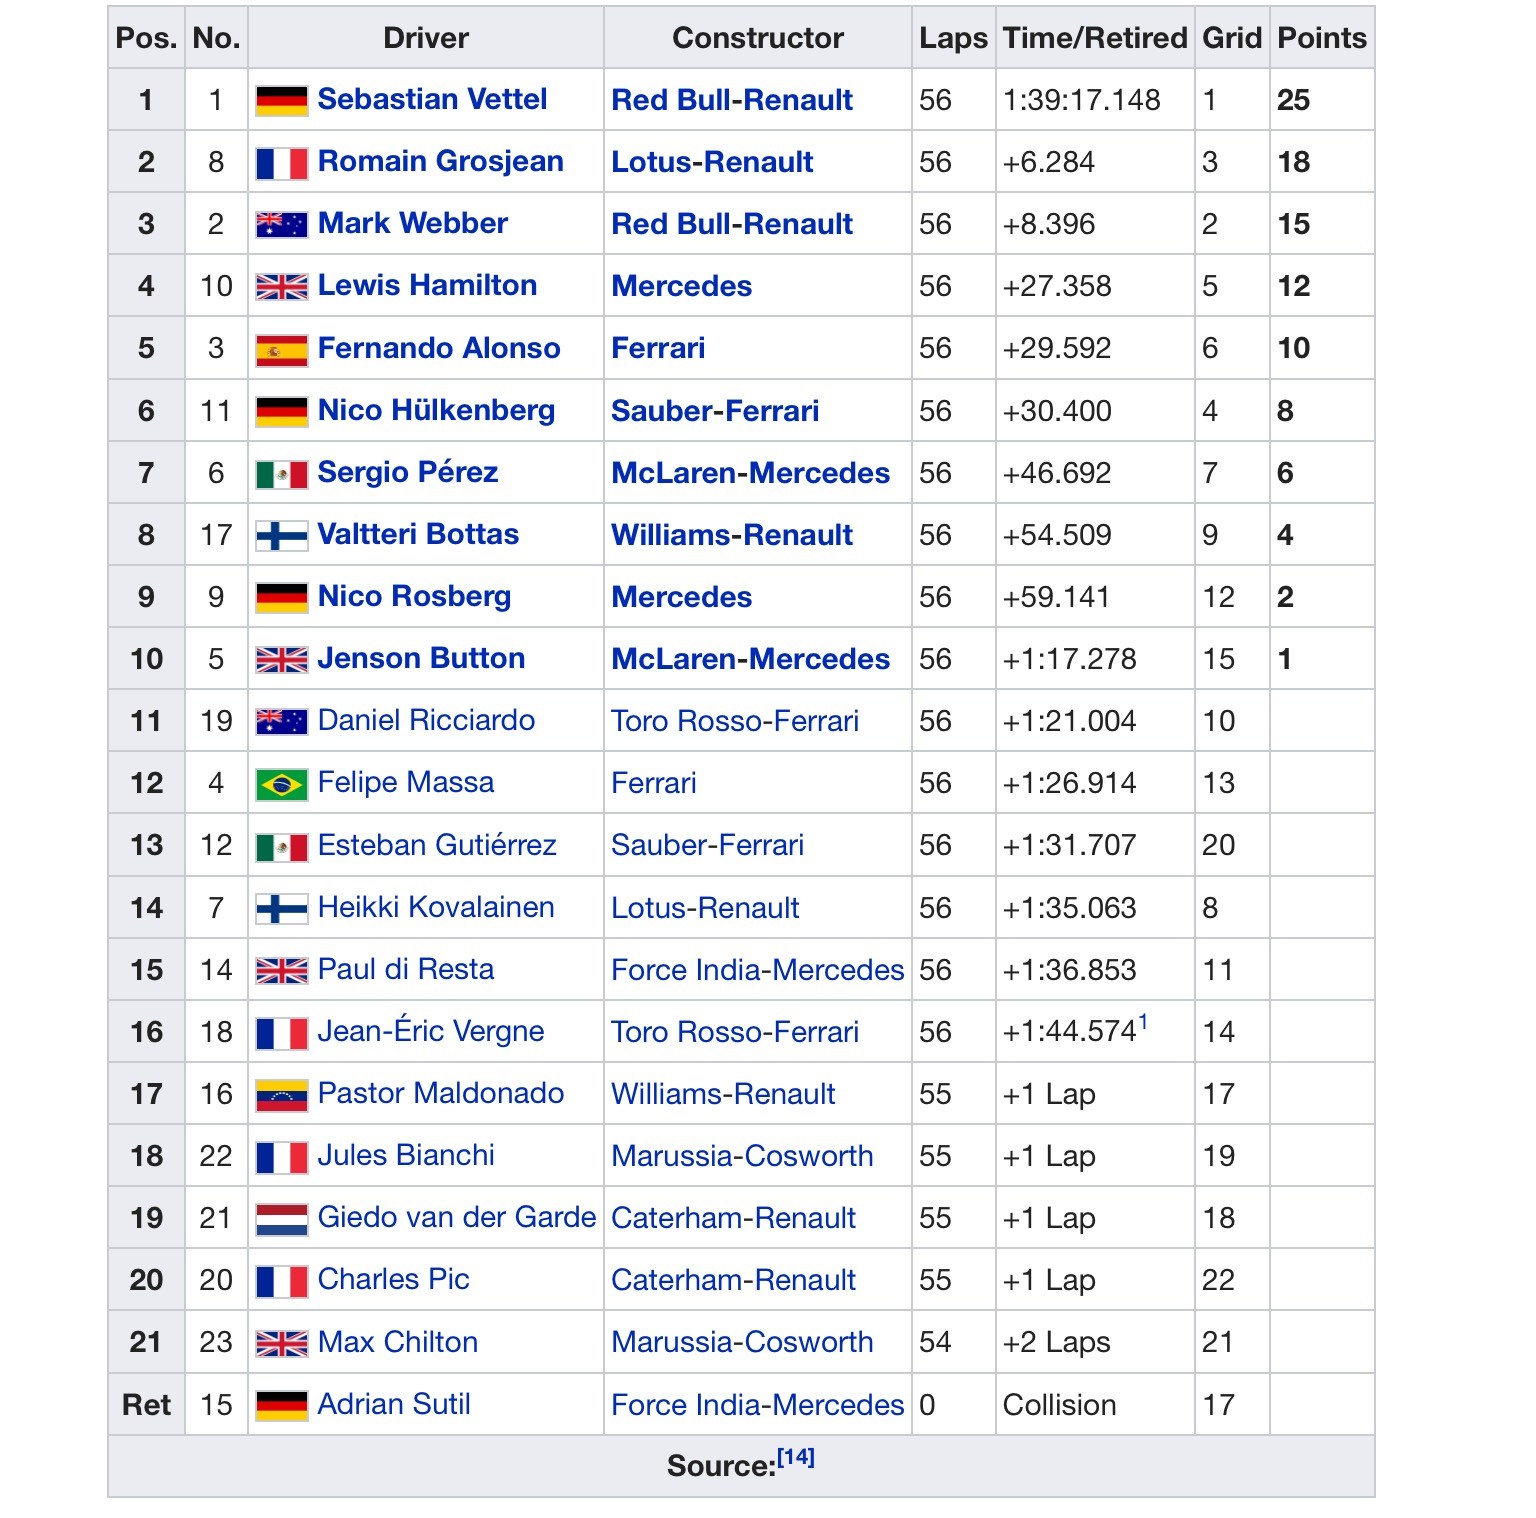Click the Spanish flag beside Fernando Alonso
Image resolution: width=1536 pixels, height=1518 pixels.
click(x=281, y=349)
